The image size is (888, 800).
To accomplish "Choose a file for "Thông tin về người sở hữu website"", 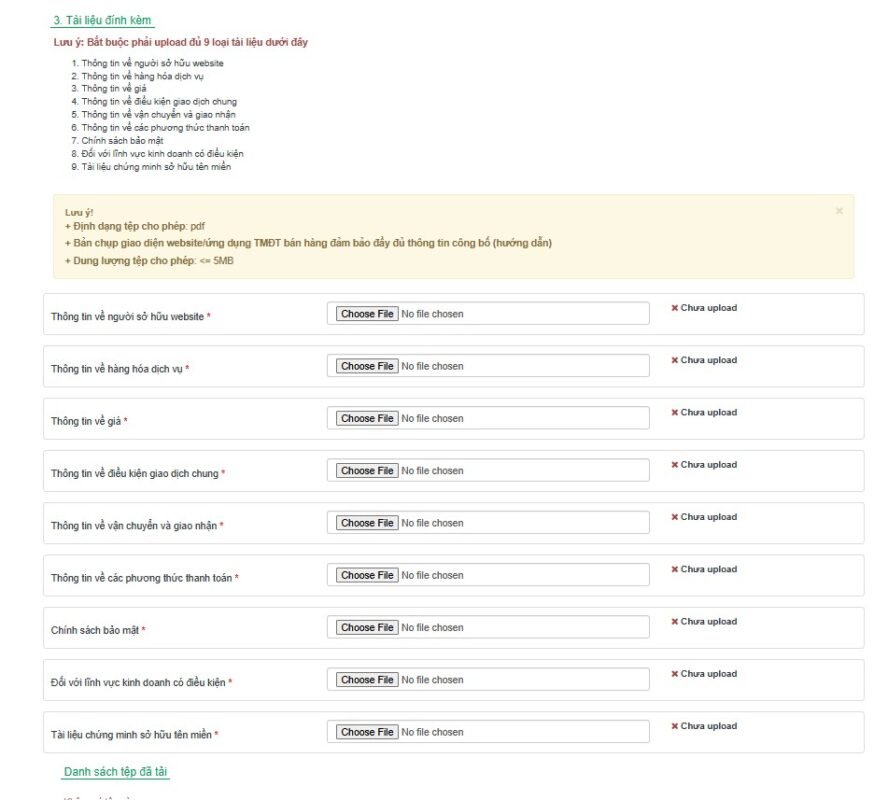I will [365, 313].
